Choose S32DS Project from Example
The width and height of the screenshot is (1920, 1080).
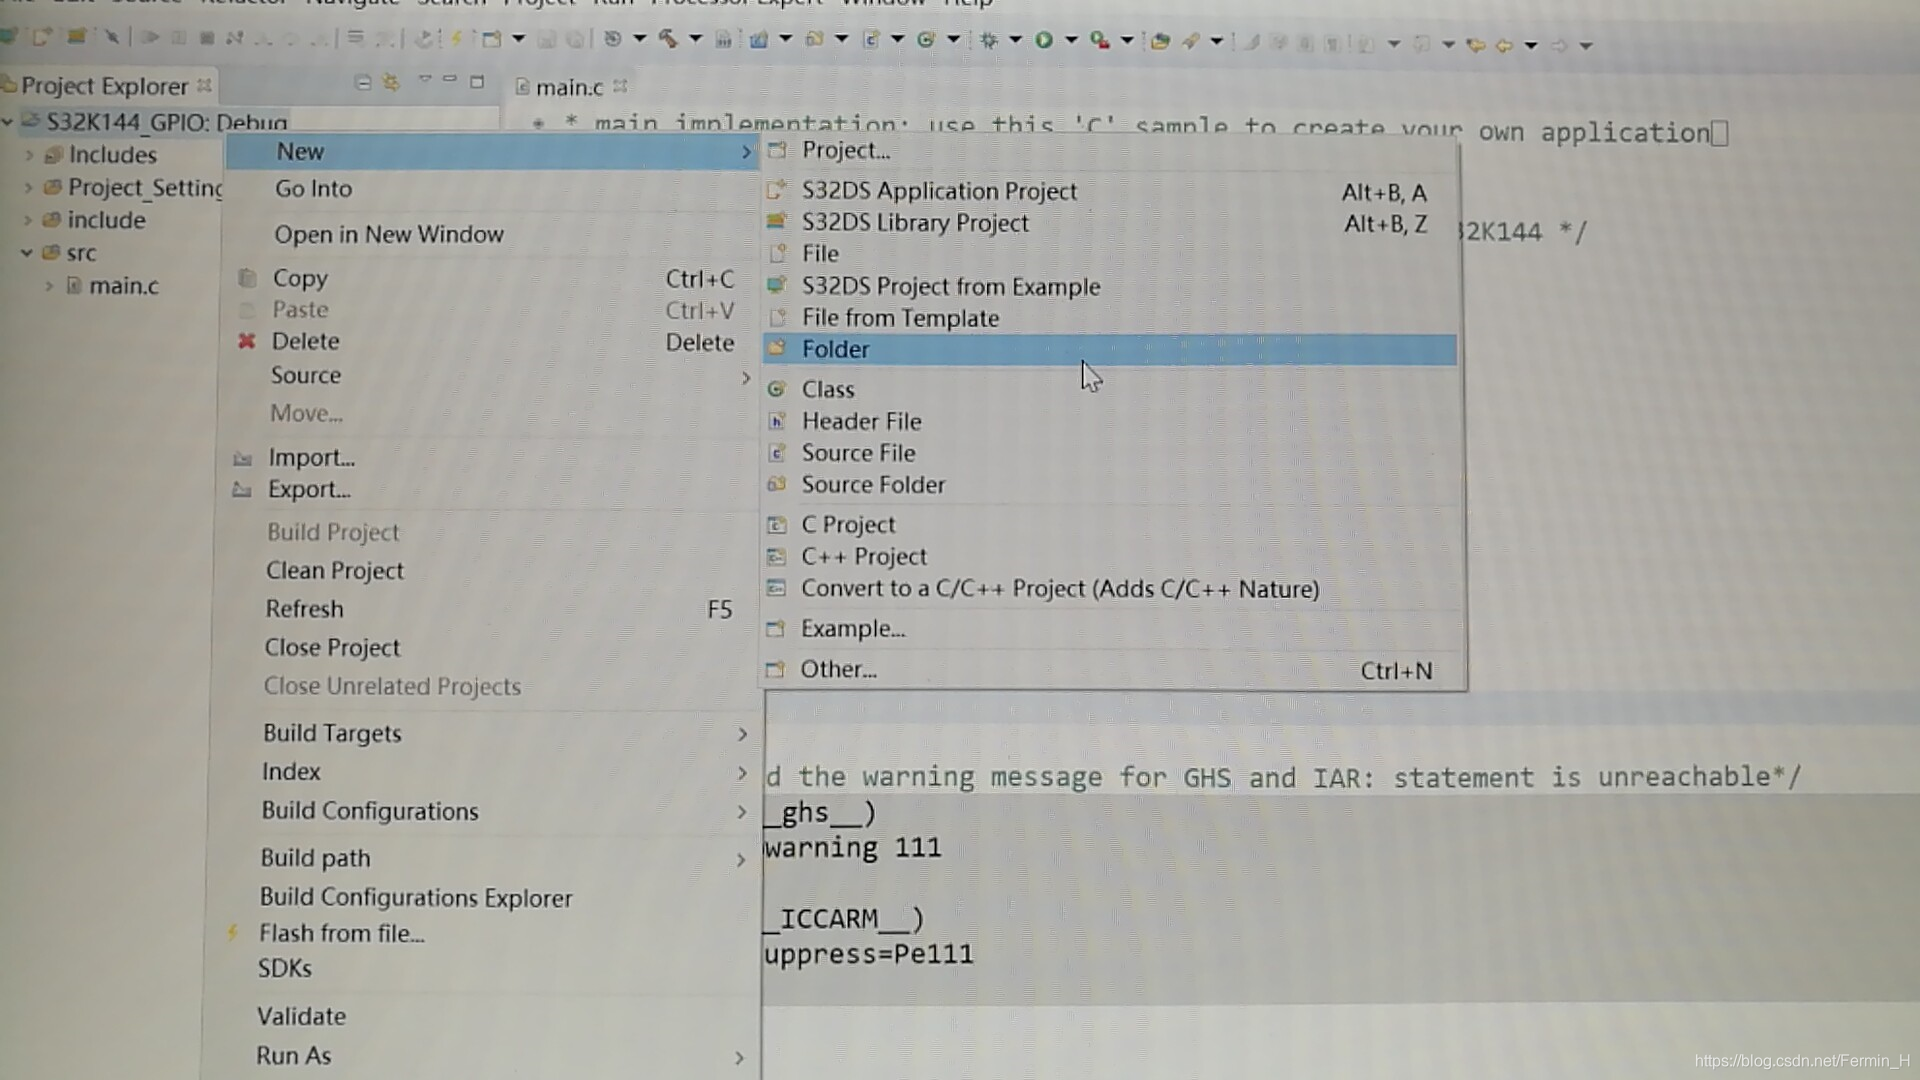coord(1109,286)
